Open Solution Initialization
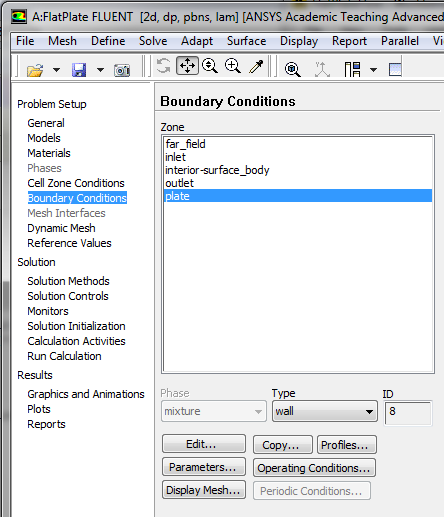The width and height of the screenshot is (444, 517). pos(76,326)
